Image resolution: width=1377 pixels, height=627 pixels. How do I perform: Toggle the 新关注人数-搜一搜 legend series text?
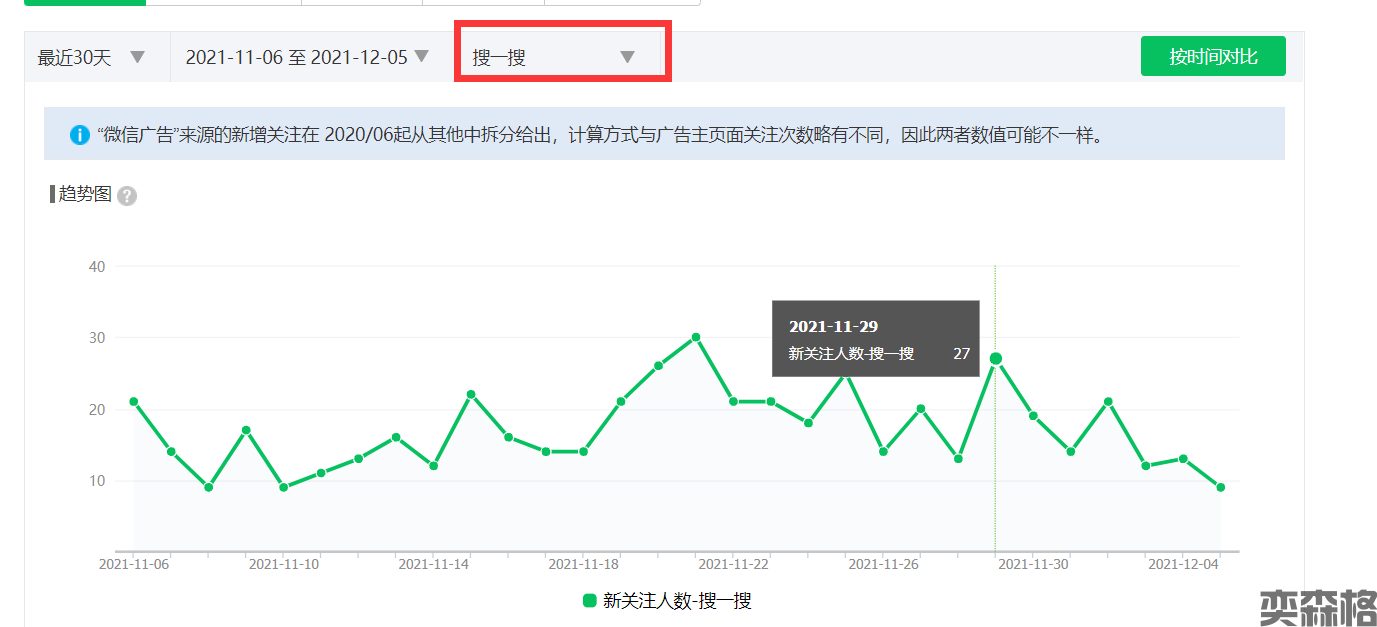click(x=677, y=601)
